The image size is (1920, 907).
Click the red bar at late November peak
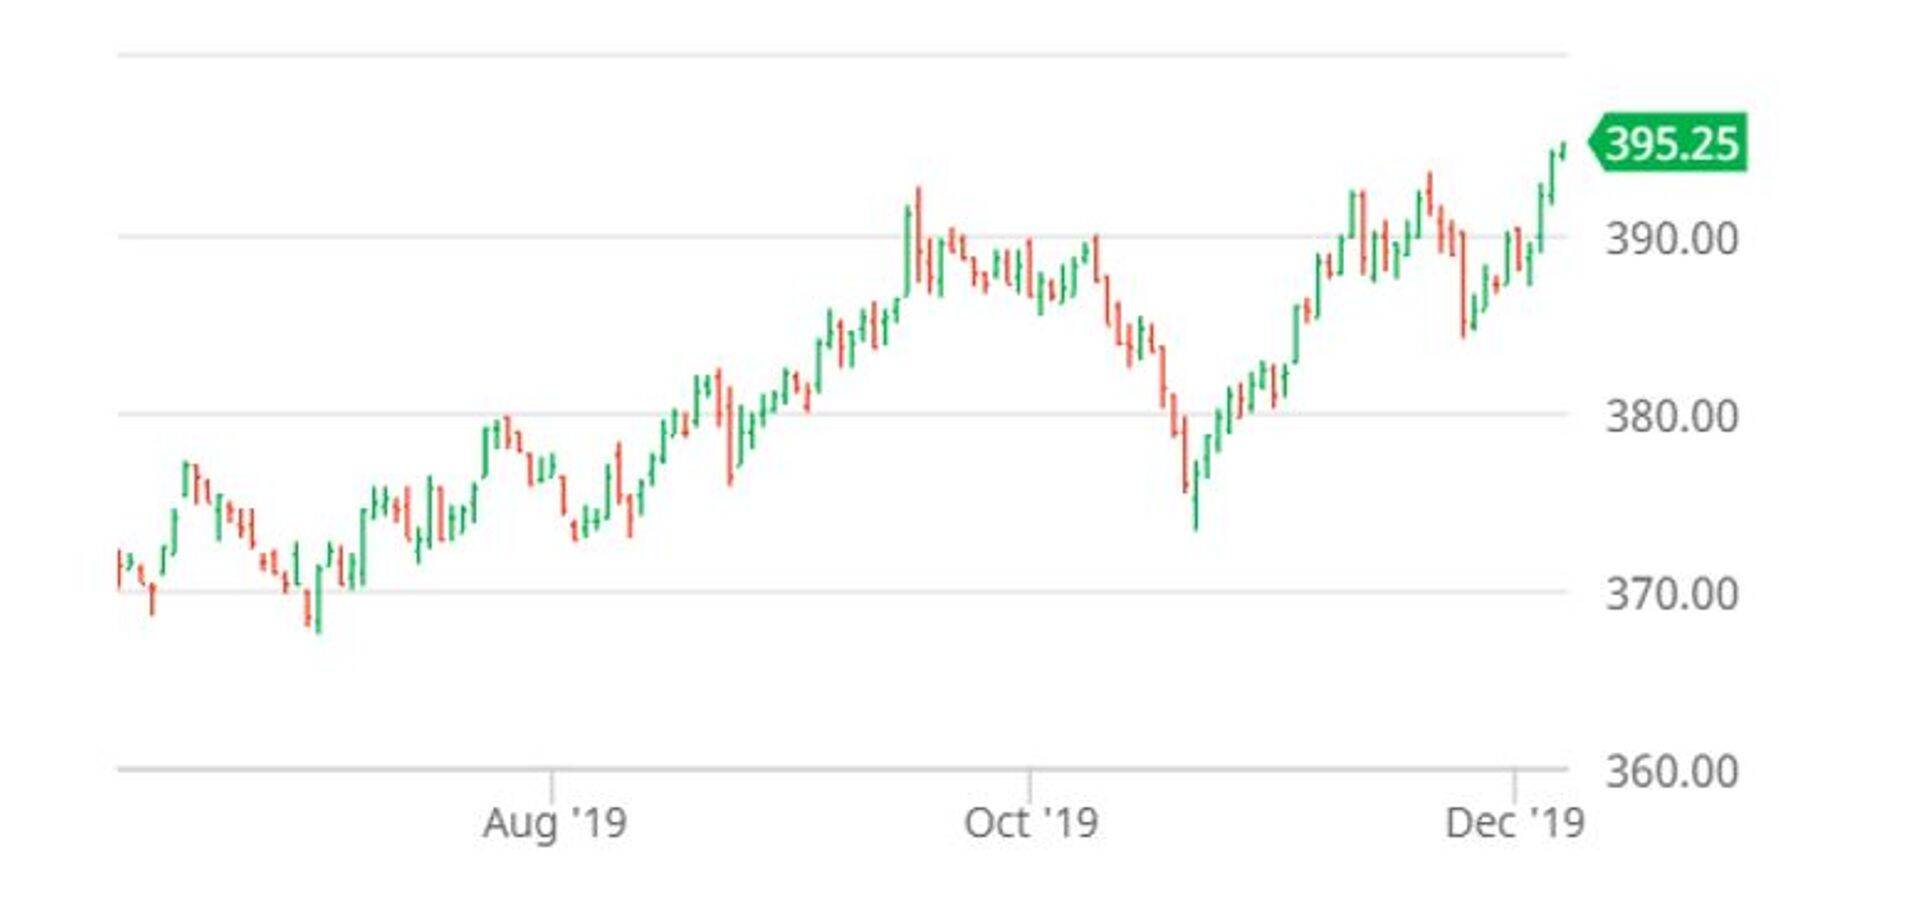1429,192
